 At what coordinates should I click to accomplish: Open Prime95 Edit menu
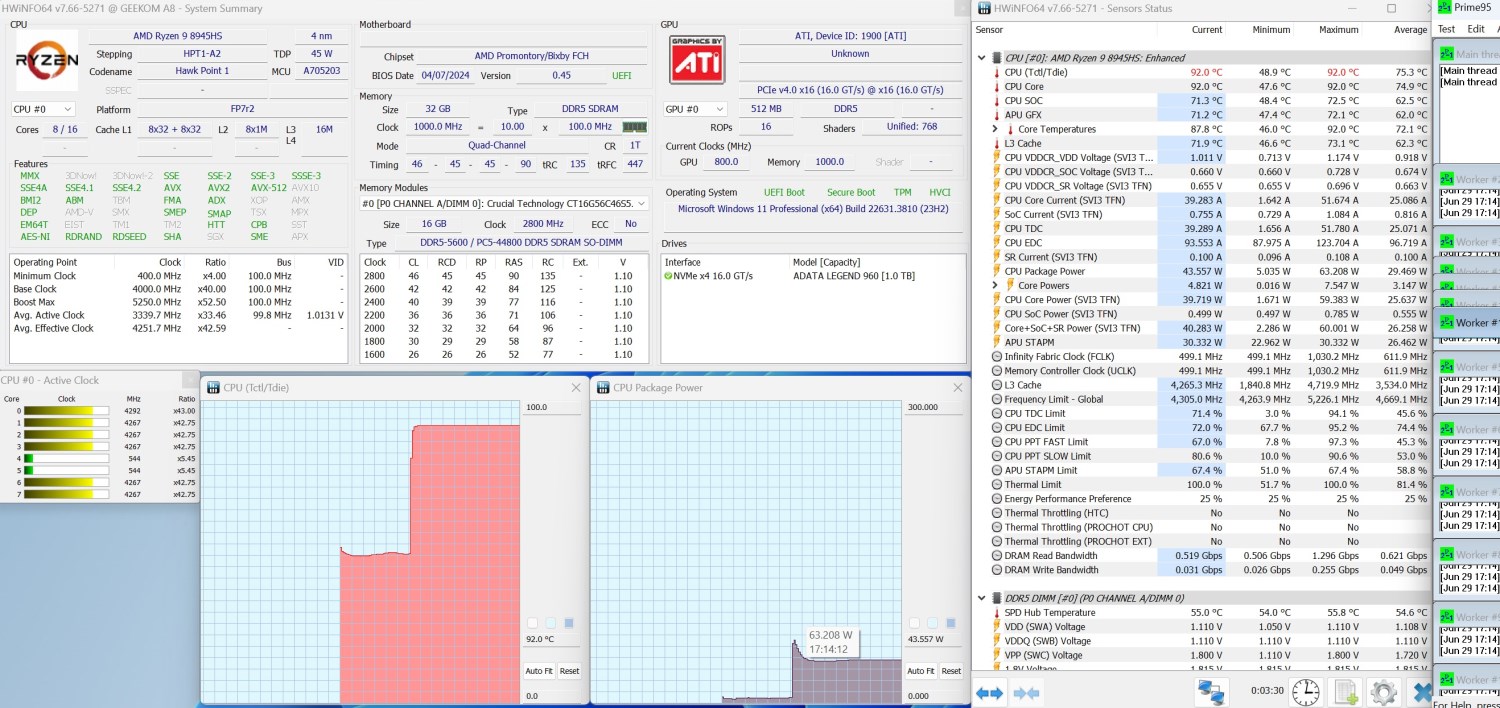tap(1476, 29)
